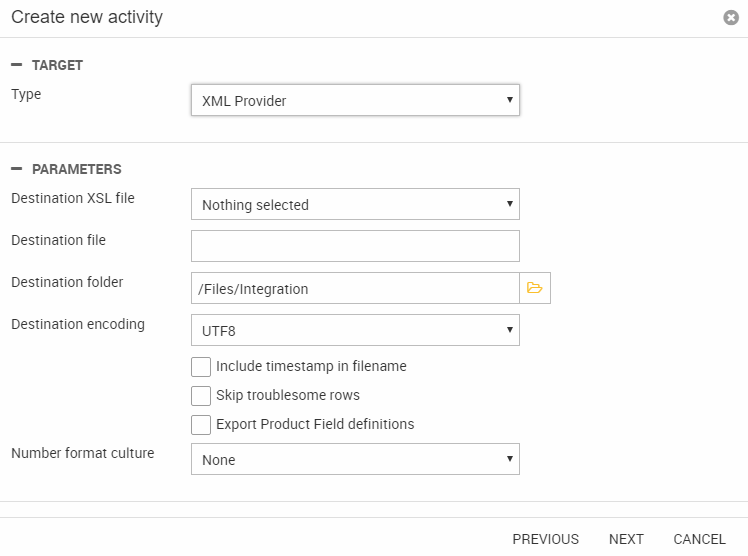Click the Number format culture label text
This screenshot has width=748, height=556.
[x=82, y=453]
